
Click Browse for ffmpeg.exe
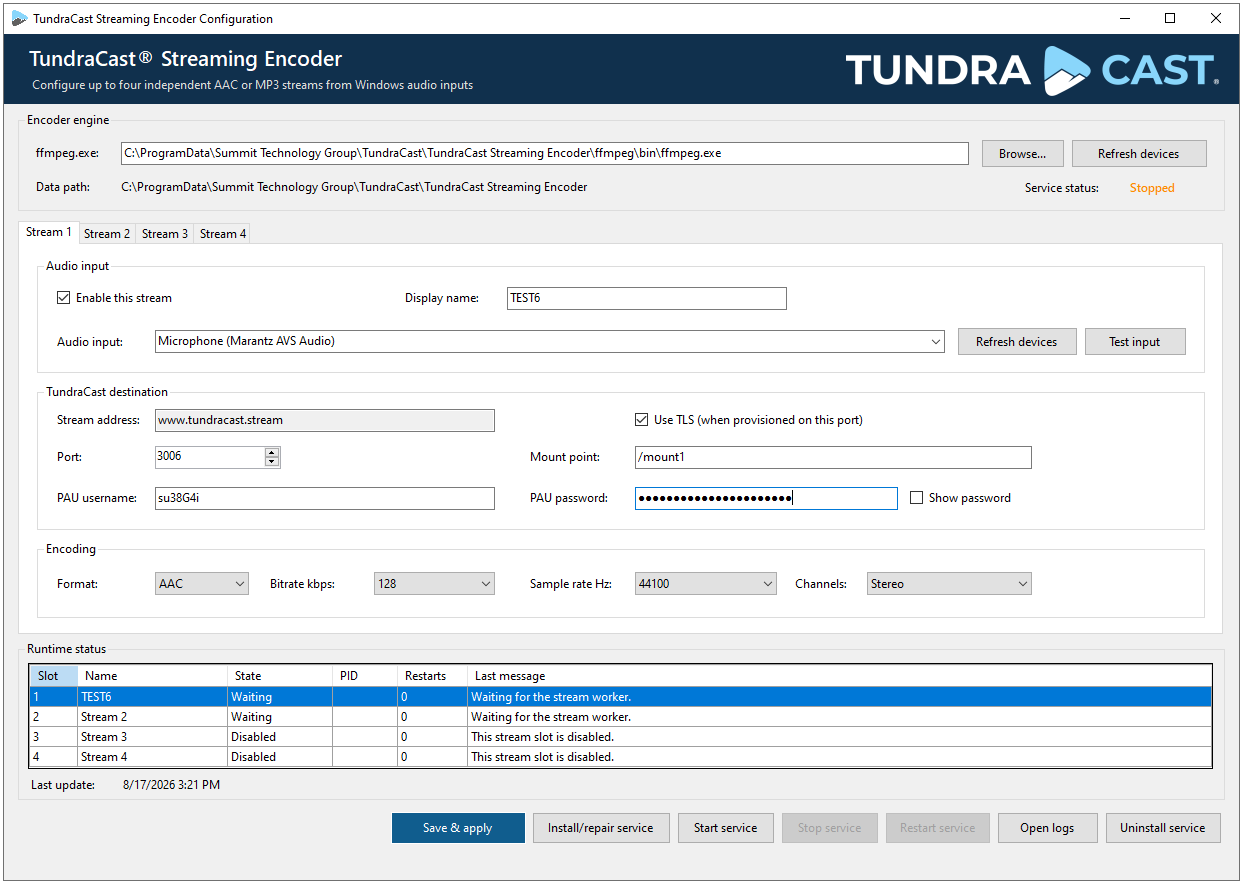(x=1022, y=154)
